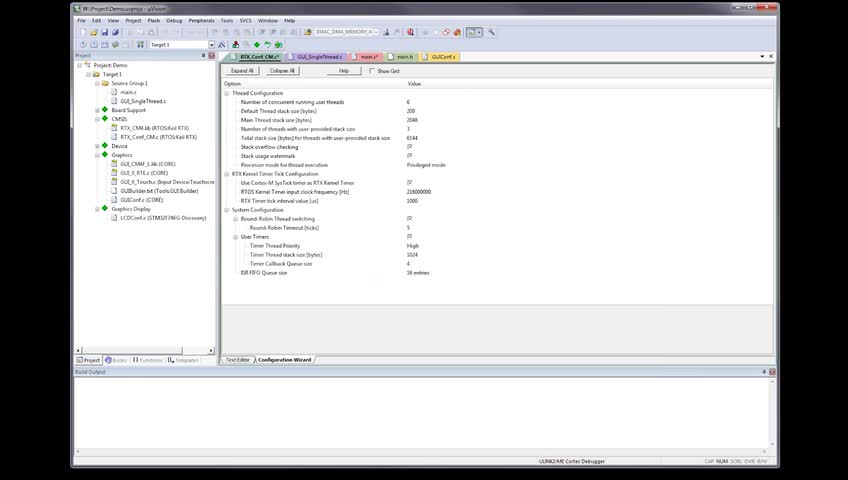Create a new file via toolbar icon

83,32
